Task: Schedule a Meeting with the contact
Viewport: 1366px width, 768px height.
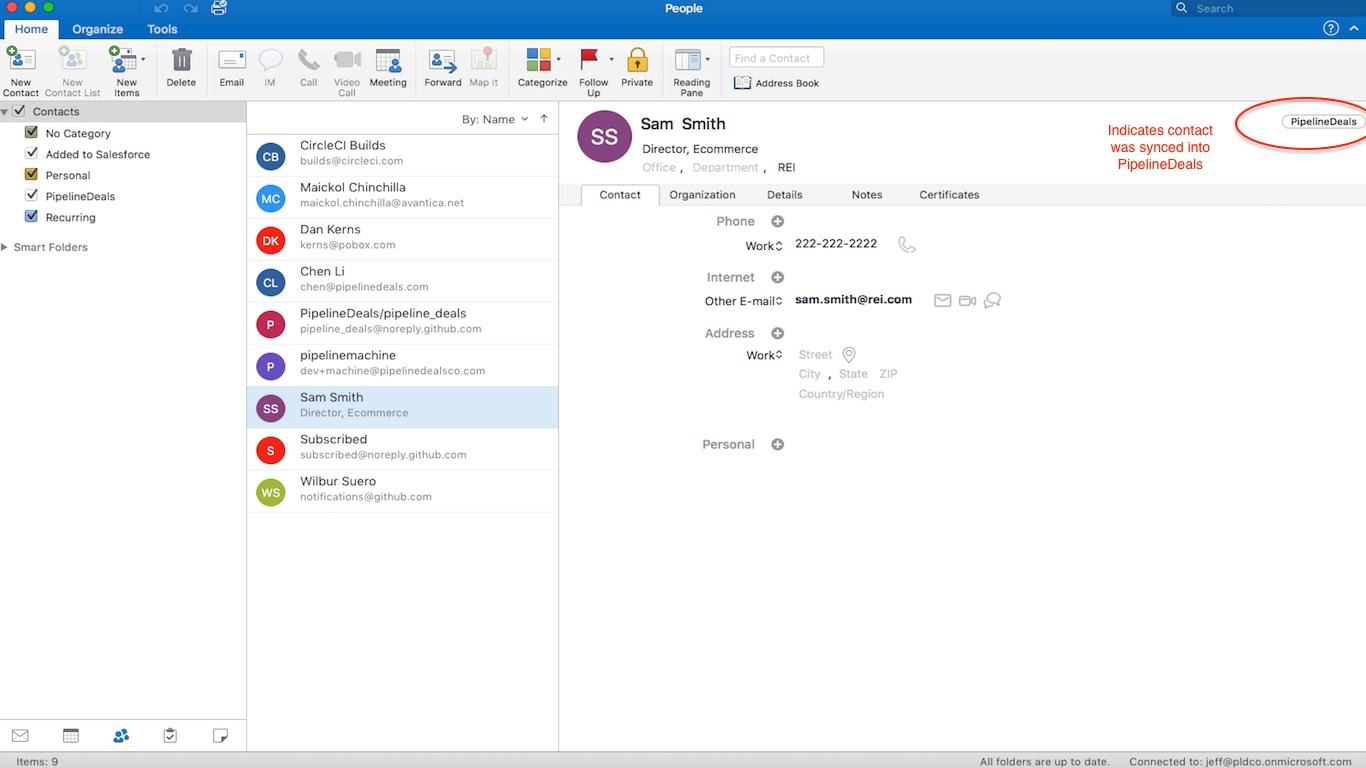Action: tap(388, 68)
